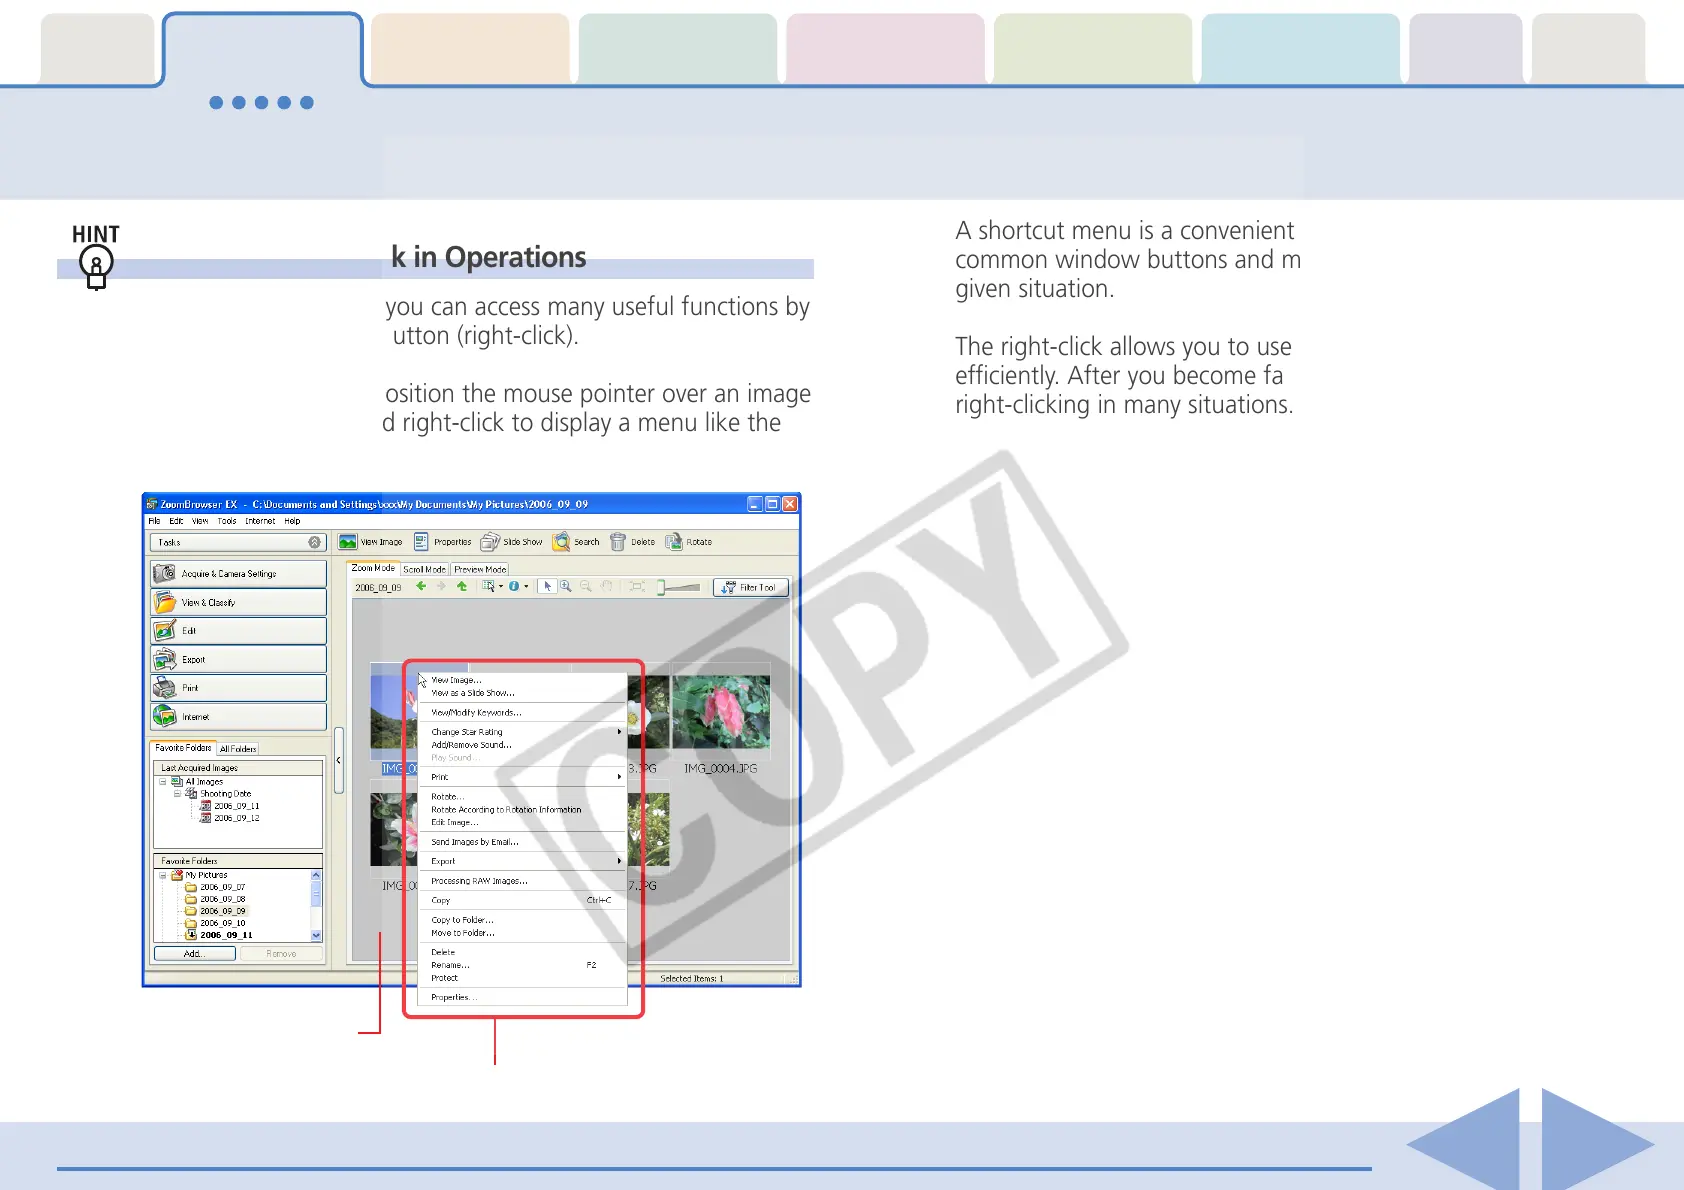Click the Slide Show toolbar icon
This screenshot has height=1190, width=1684.
point(490,542)
